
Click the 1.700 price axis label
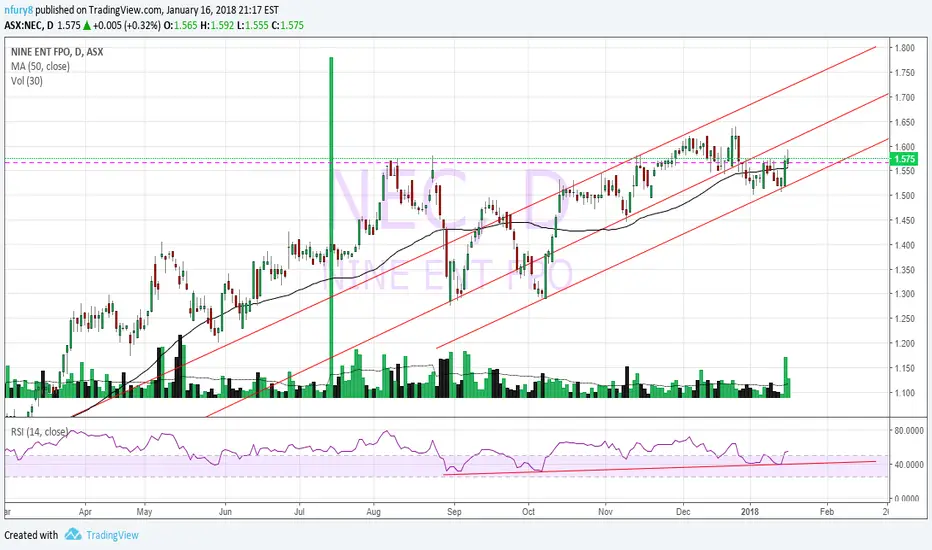click(904, 98)
